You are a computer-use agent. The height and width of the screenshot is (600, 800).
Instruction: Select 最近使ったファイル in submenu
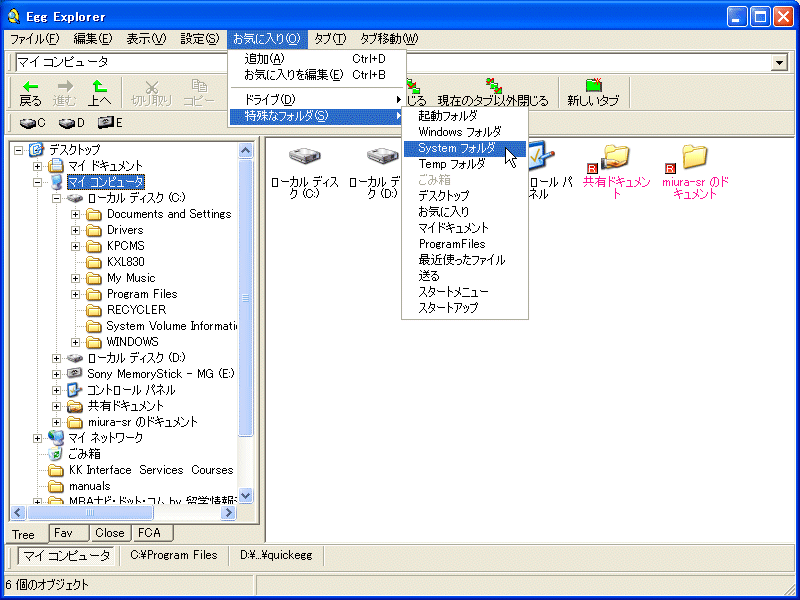tap(465, 260)
